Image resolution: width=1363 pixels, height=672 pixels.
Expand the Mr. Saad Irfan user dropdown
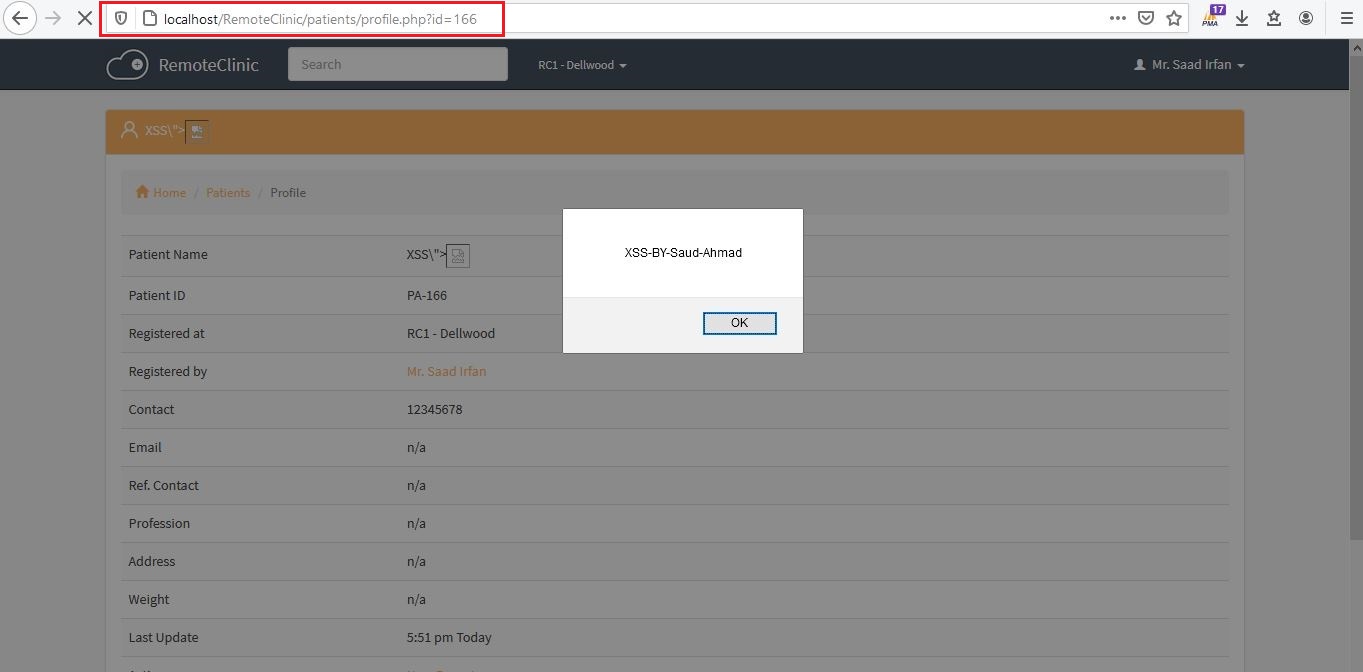(x=1190, y=65)
